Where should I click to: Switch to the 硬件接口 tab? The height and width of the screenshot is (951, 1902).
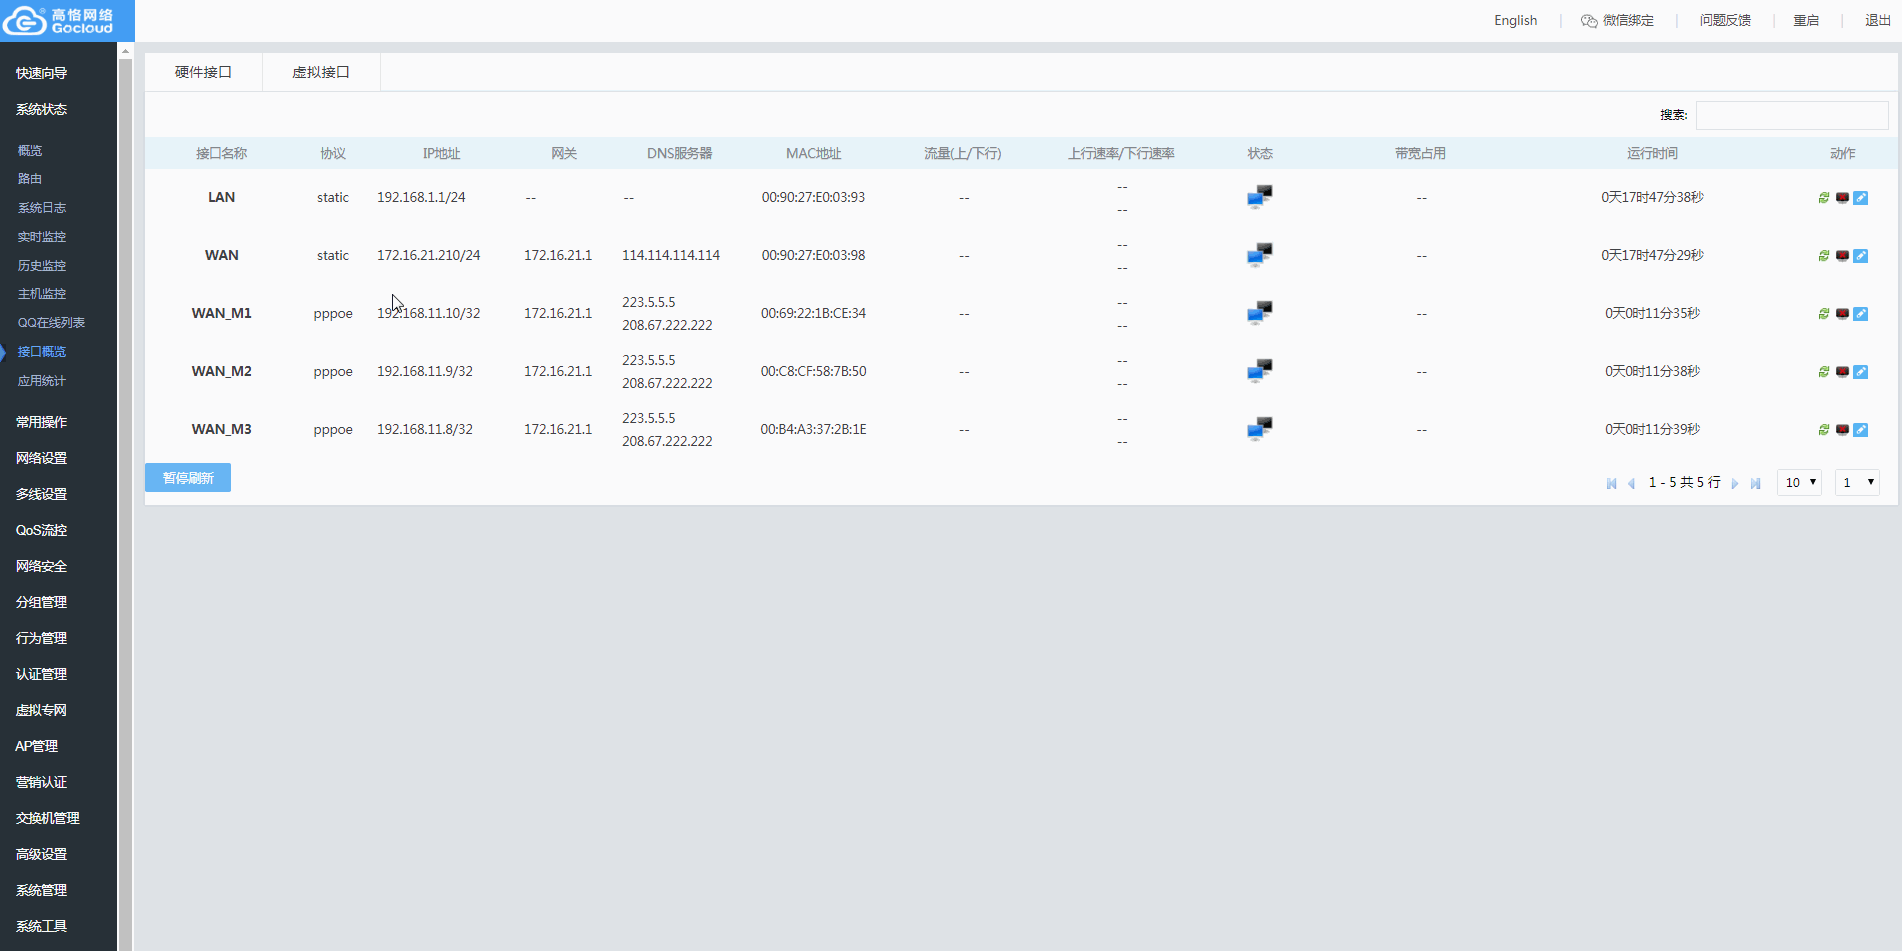pyautogui.click(x=203, y=72)
